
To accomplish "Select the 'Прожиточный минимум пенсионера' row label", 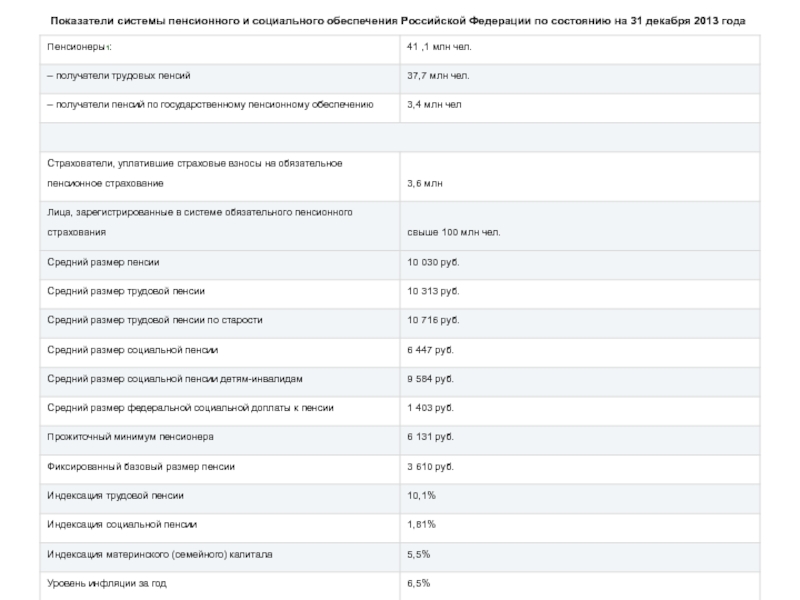I will tap(130, 437).
